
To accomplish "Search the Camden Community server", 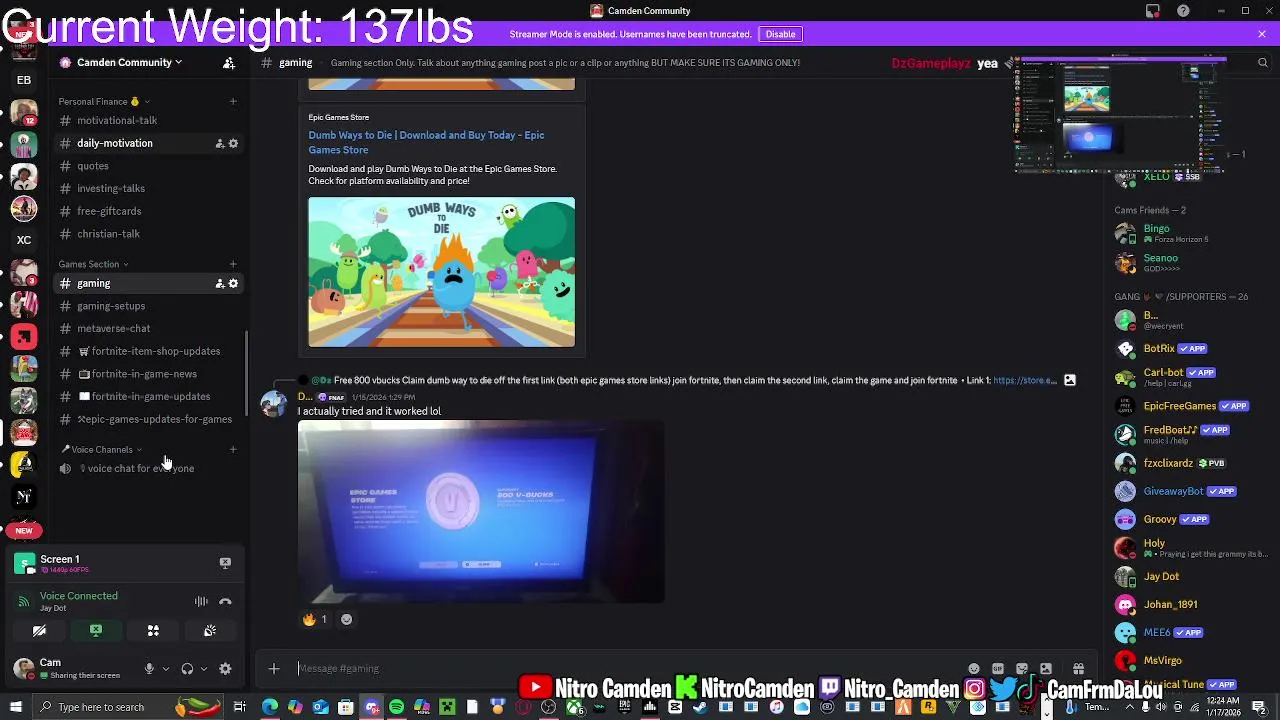I will point(1262,62).
